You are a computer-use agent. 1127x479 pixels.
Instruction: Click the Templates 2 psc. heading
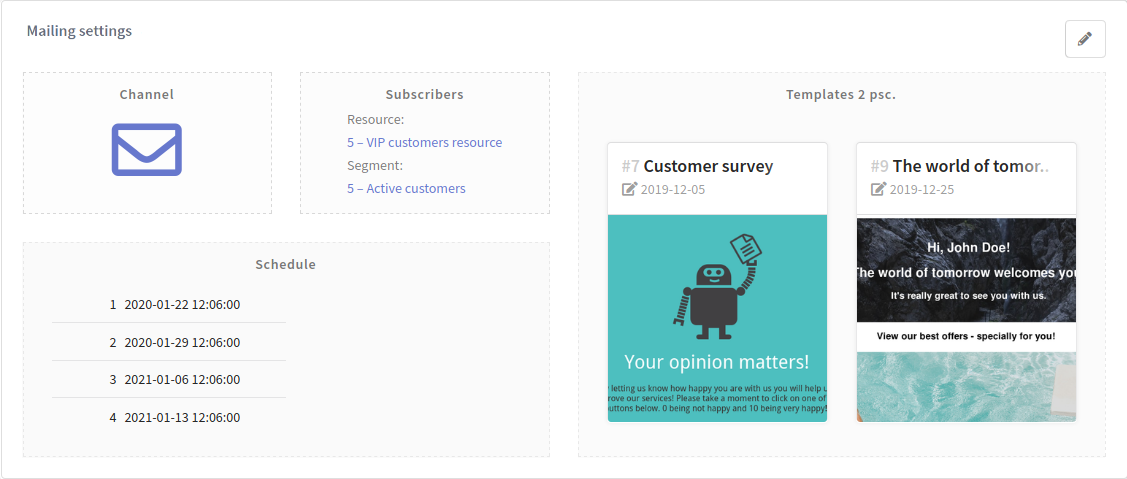[x=840, y=95]
